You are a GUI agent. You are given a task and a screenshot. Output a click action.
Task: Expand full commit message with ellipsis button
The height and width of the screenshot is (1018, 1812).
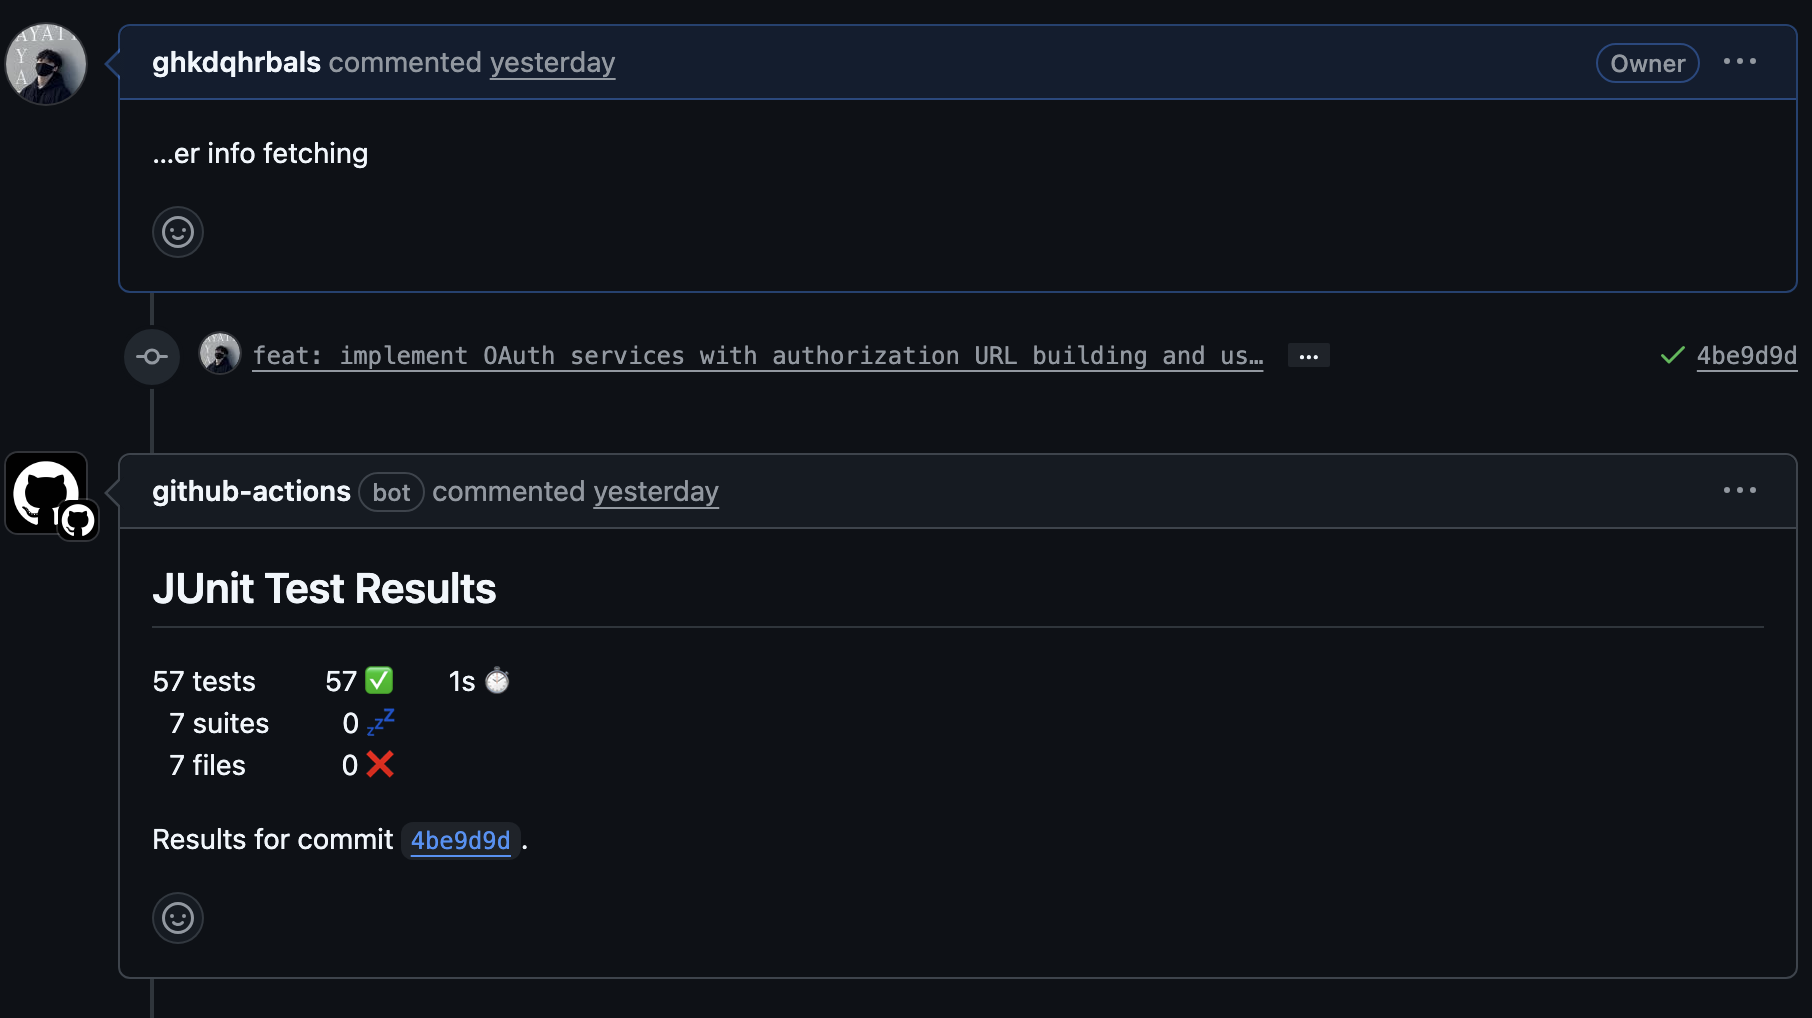click(1308, 356)
